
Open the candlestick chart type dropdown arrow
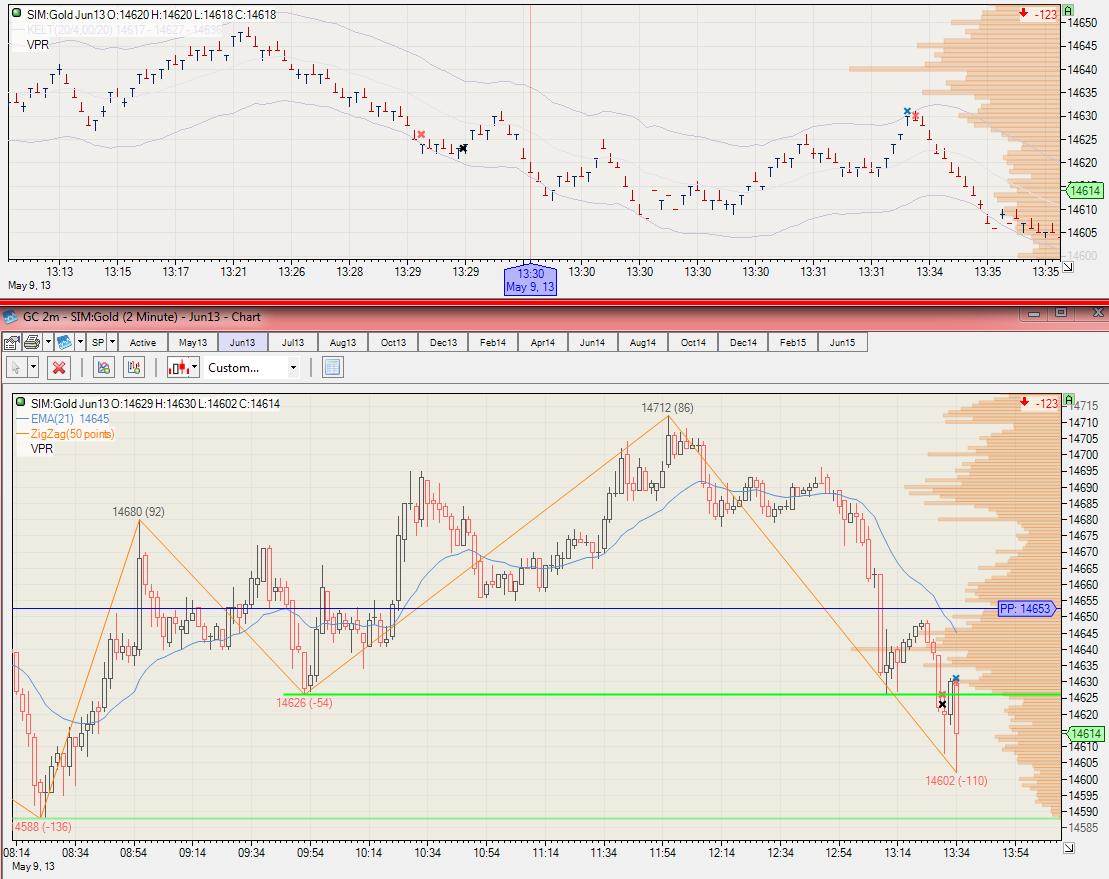195,368
